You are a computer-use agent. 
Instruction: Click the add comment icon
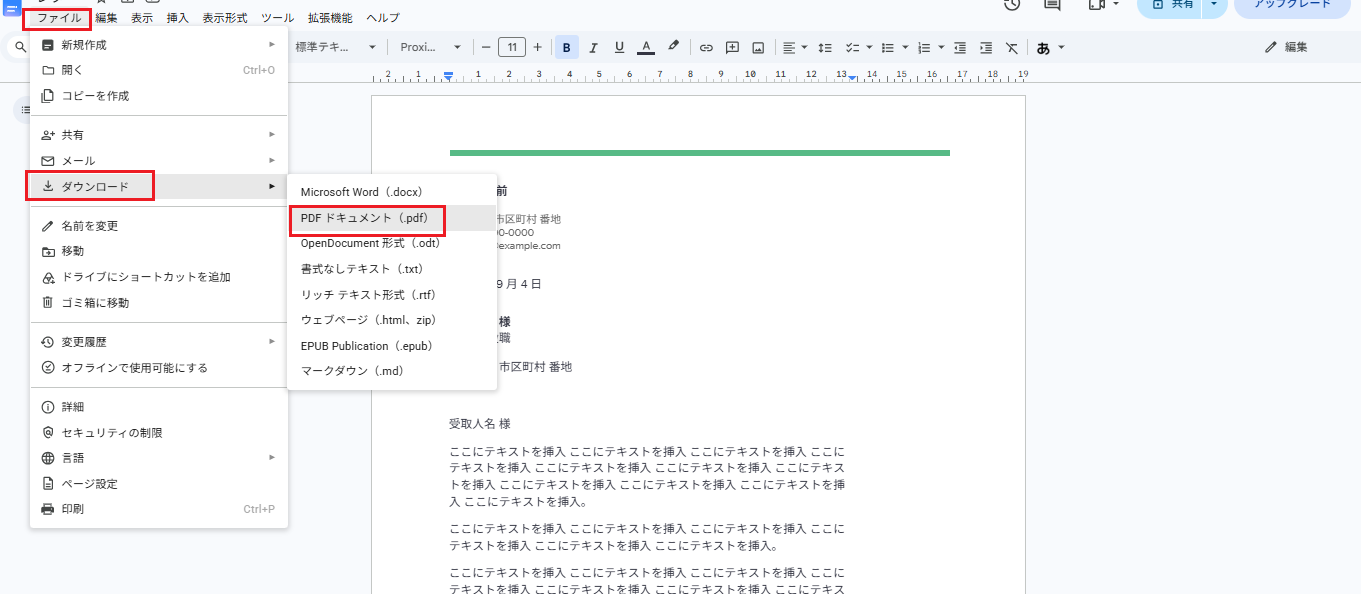(x=732, y=47)
